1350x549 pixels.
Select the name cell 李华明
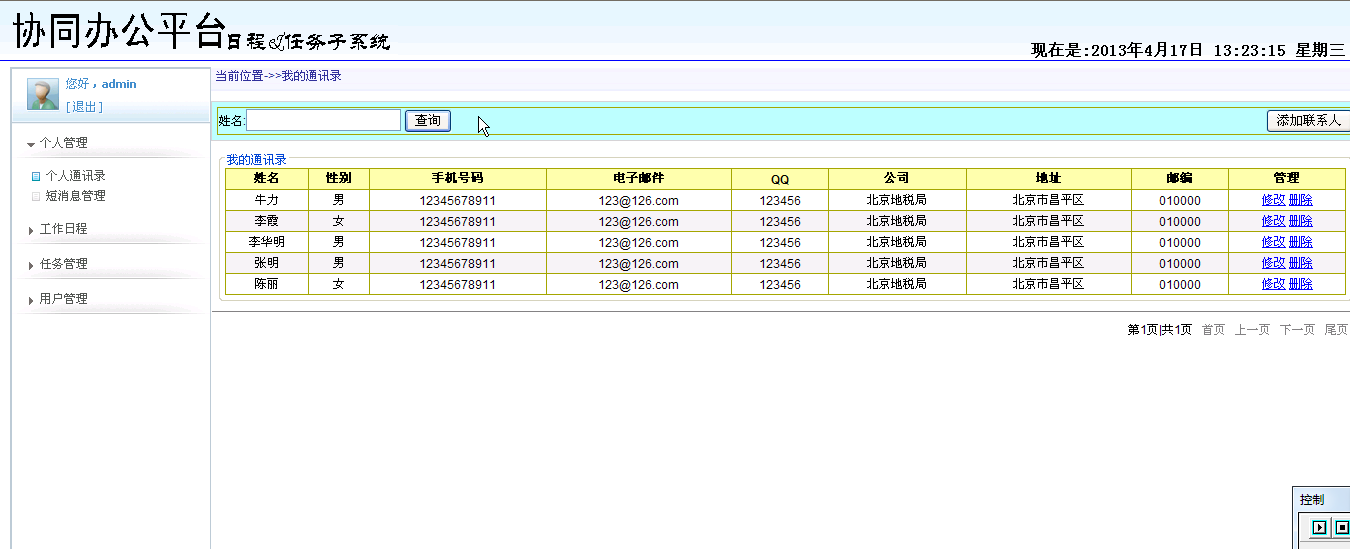(267, 242)
